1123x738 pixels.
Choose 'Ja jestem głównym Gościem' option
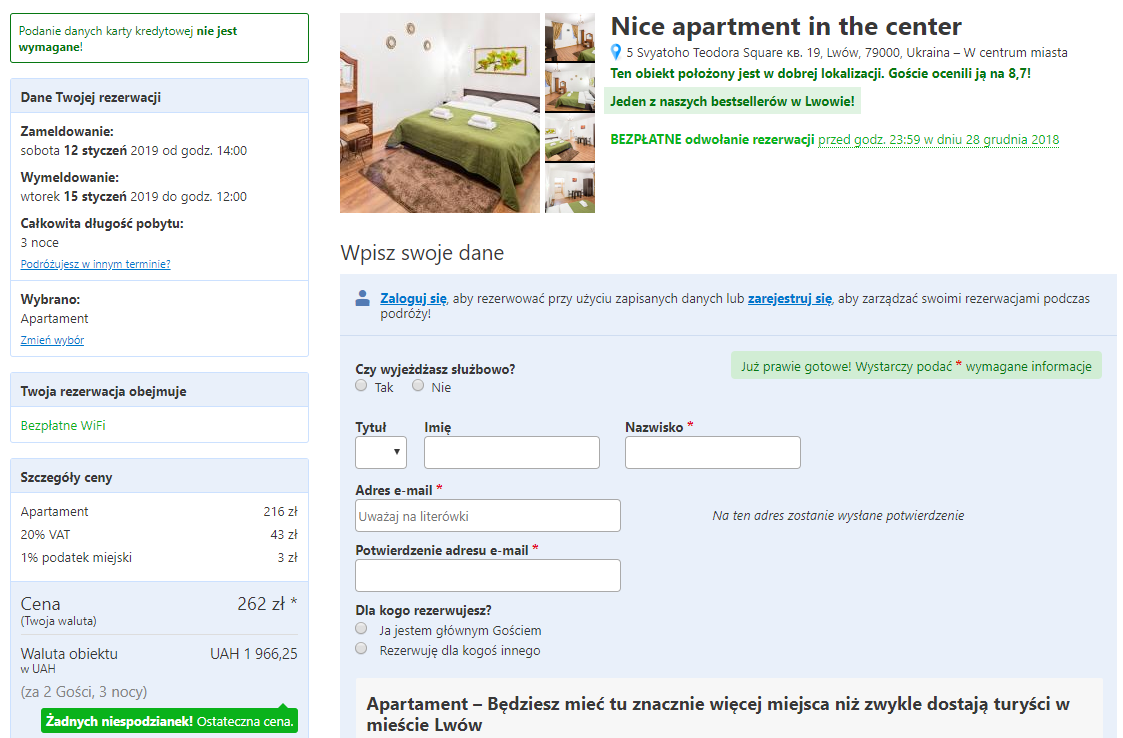pyautogui.click(x=361, y=629)
